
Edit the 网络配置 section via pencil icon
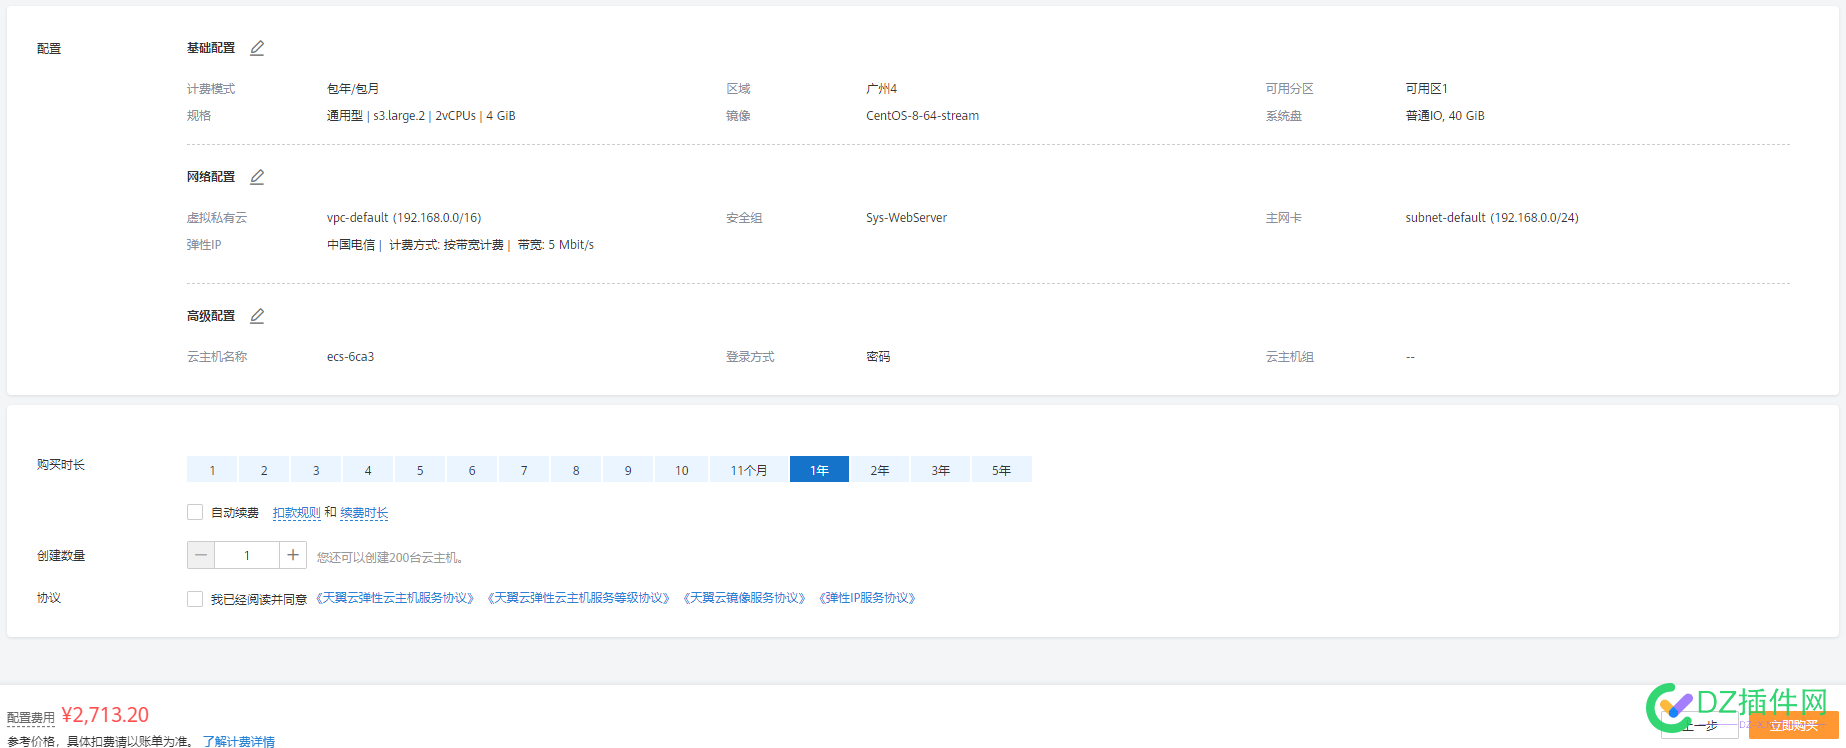click(257, 177)
